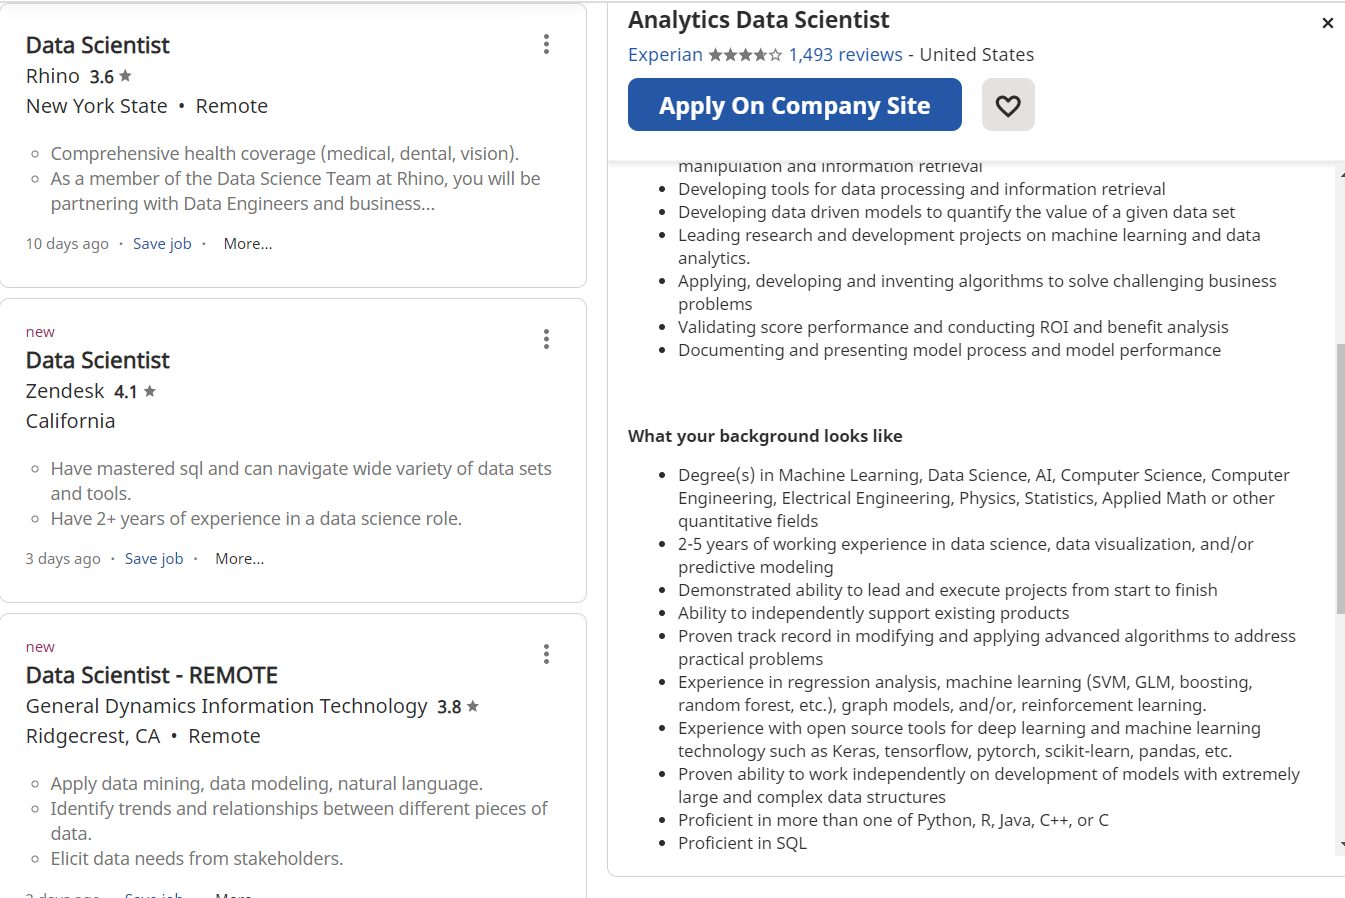Click Zendesk 4.1 star rating
Screen dimensions: 1345x898
click(135, 392)
